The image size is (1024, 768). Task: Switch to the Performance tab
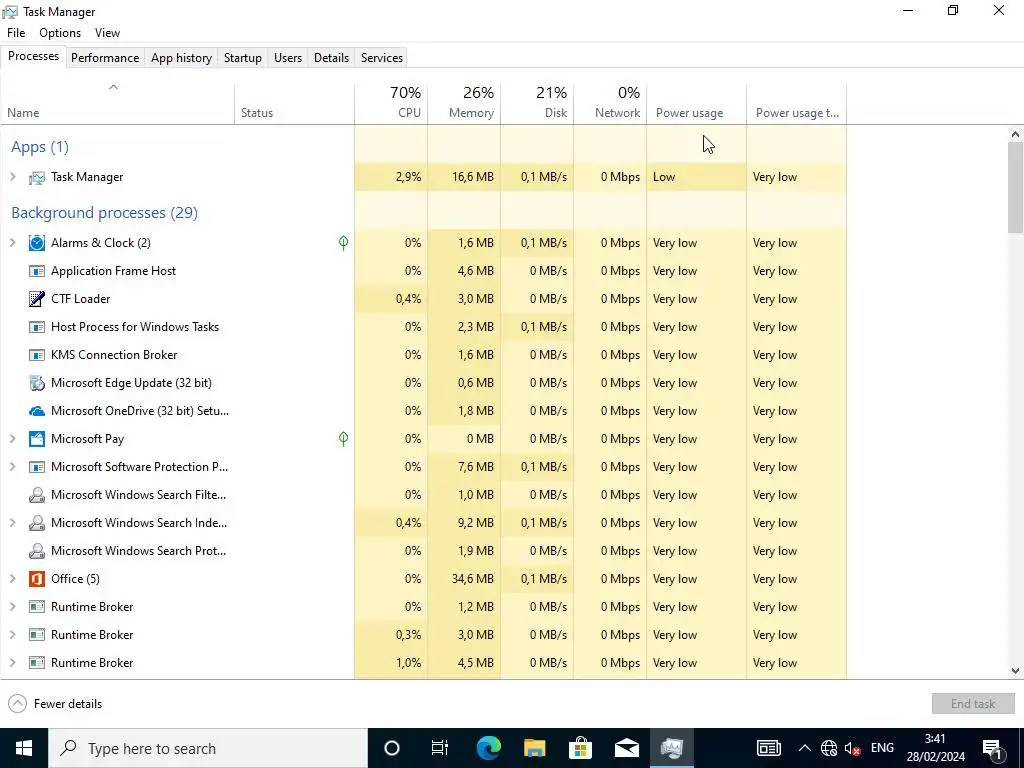105,57
